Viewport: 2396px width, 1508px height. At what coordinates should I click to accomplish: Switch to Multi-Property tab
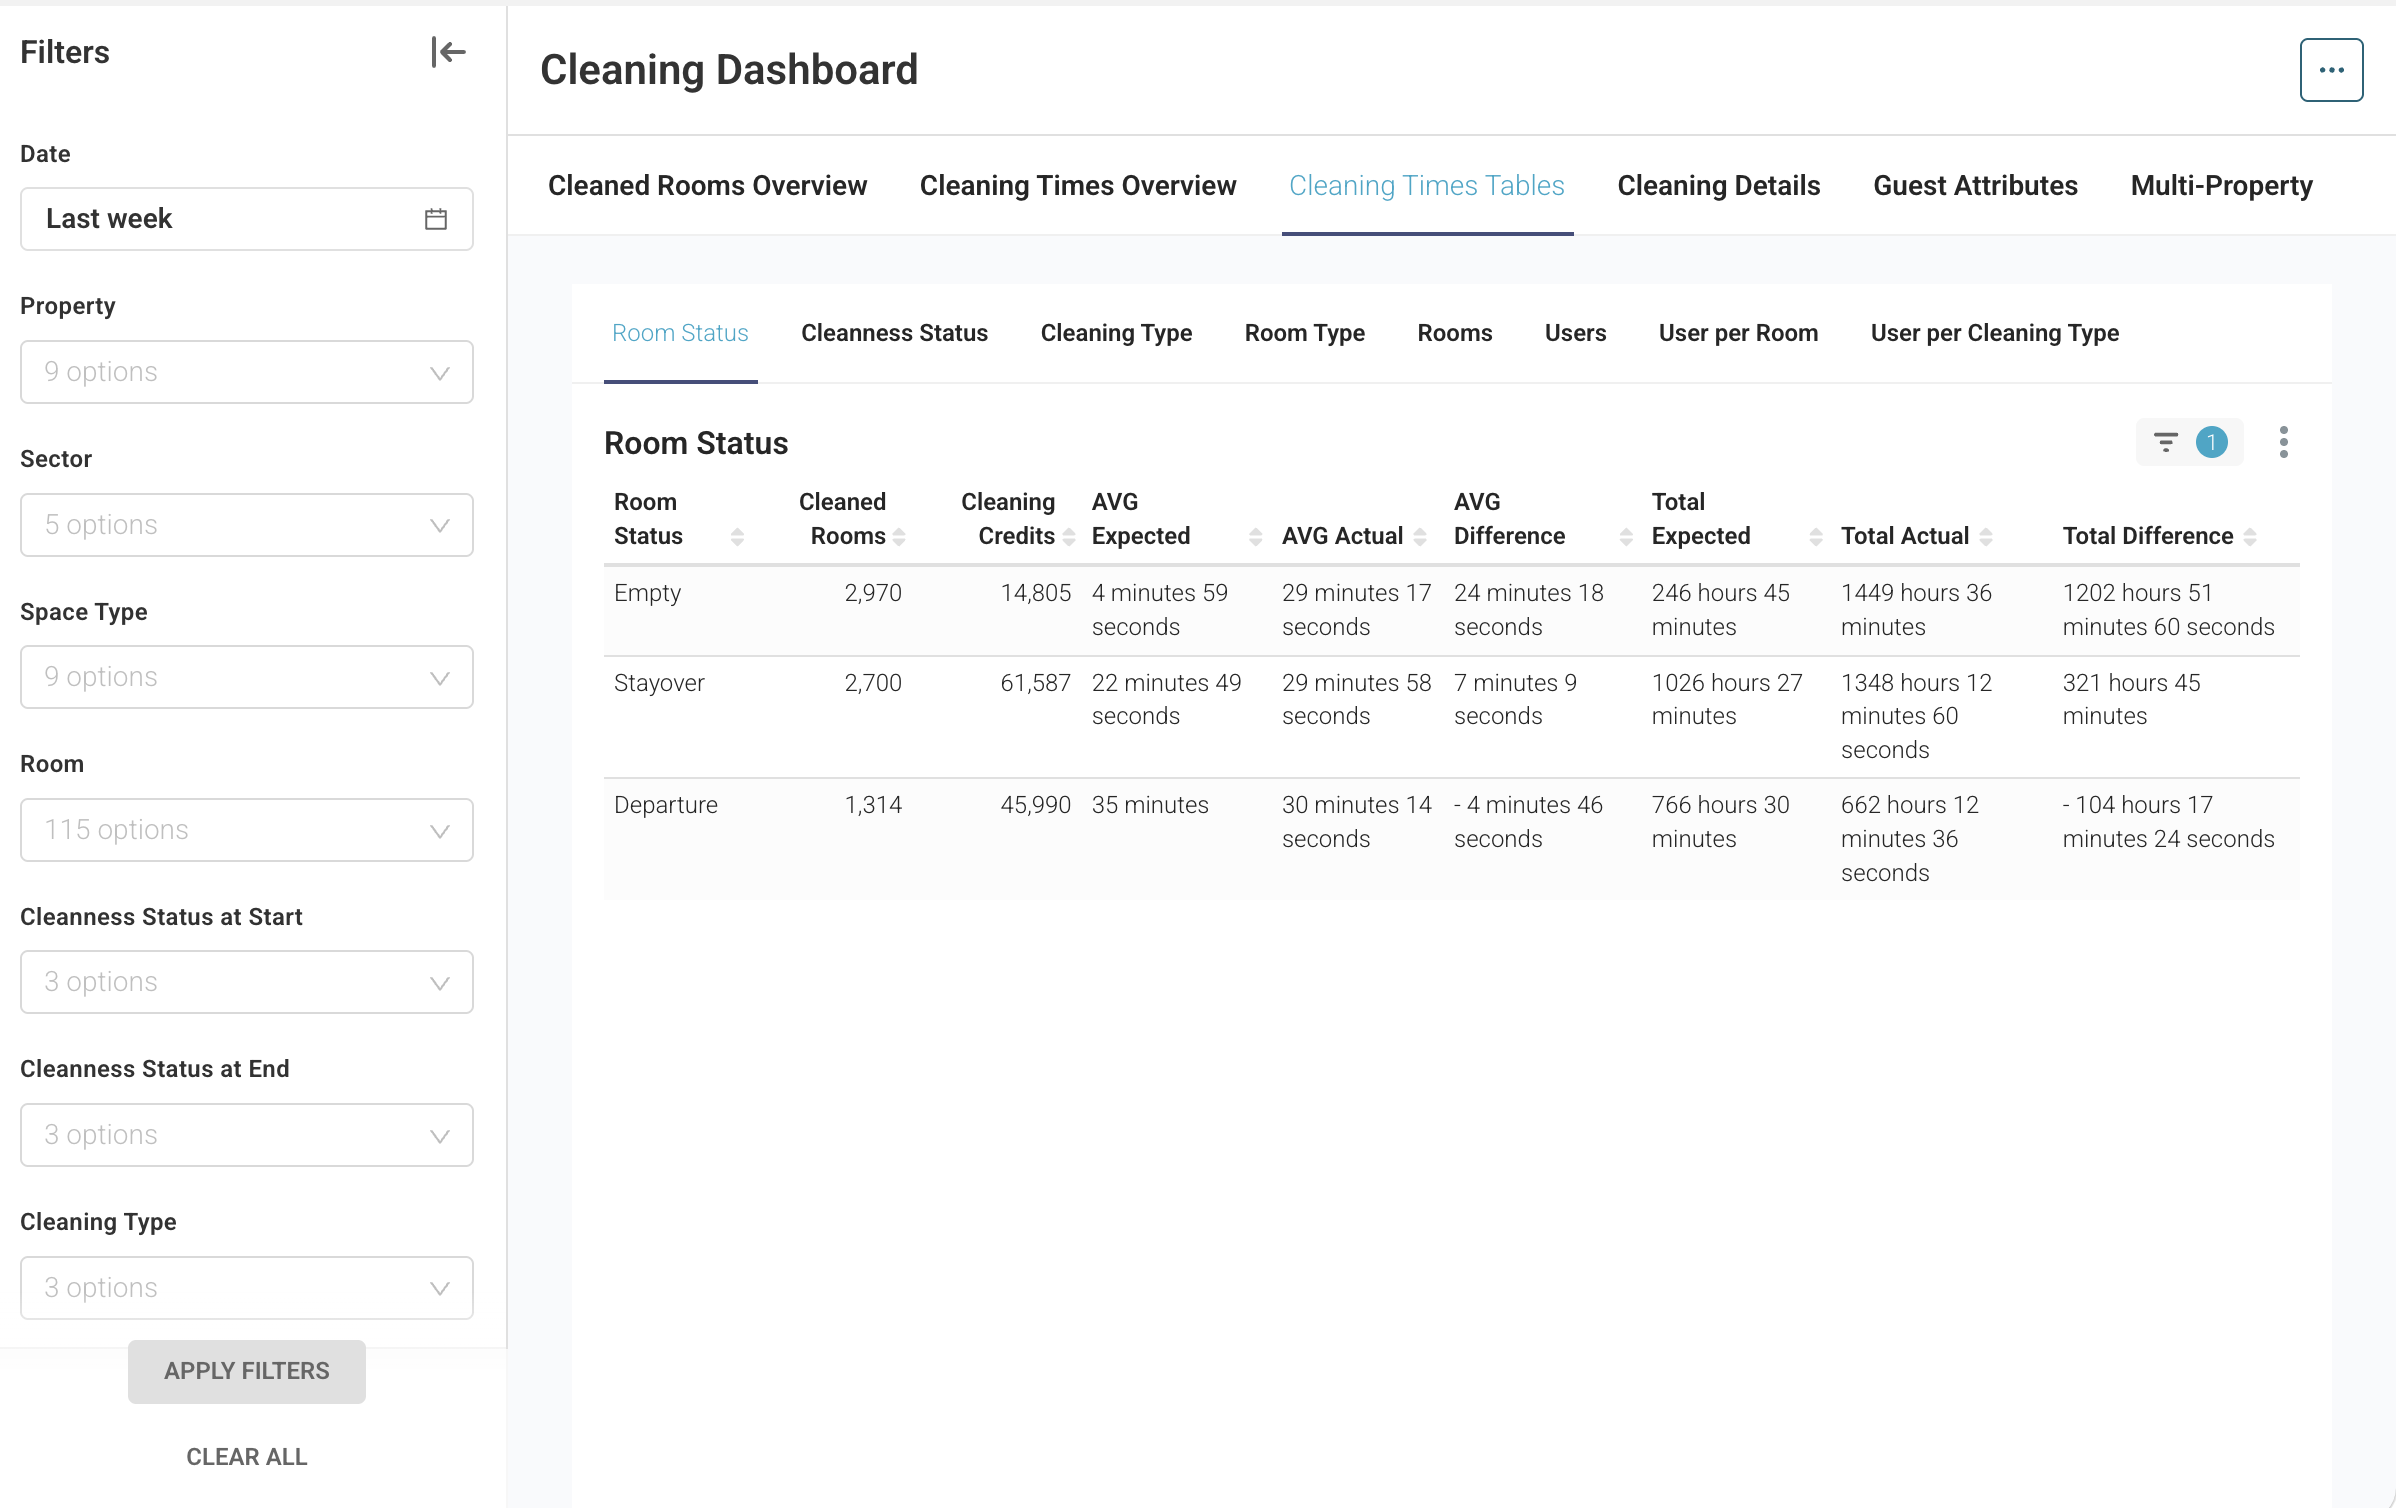click(2222, 186)
